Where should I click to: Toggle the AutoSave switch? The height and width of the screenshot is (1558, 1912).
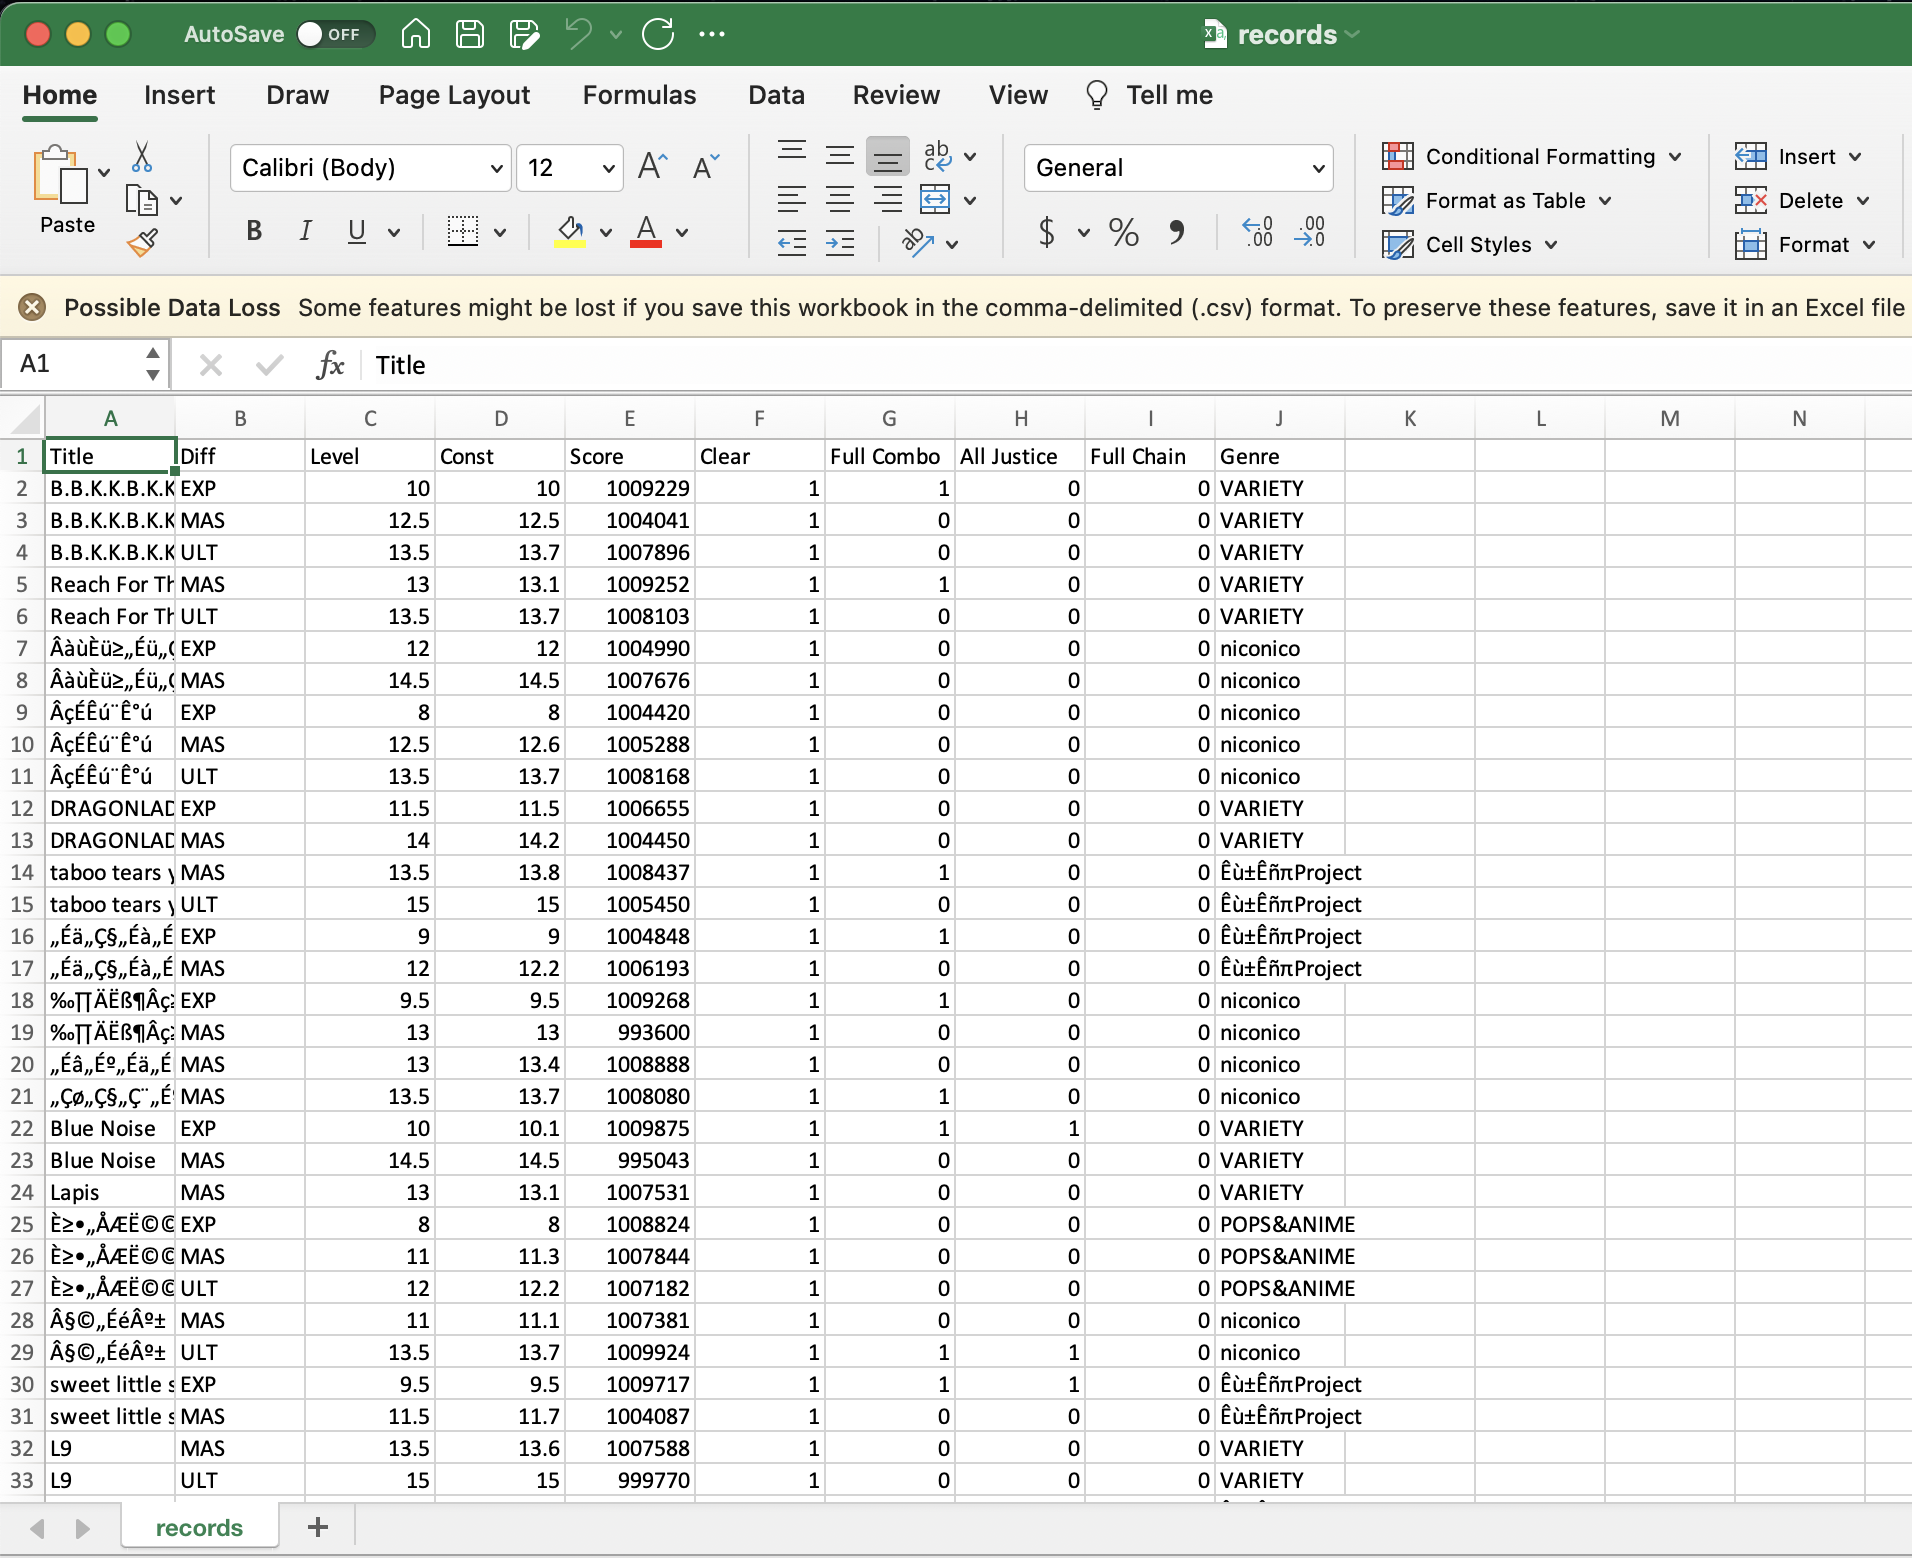click(x=335, y=34)
